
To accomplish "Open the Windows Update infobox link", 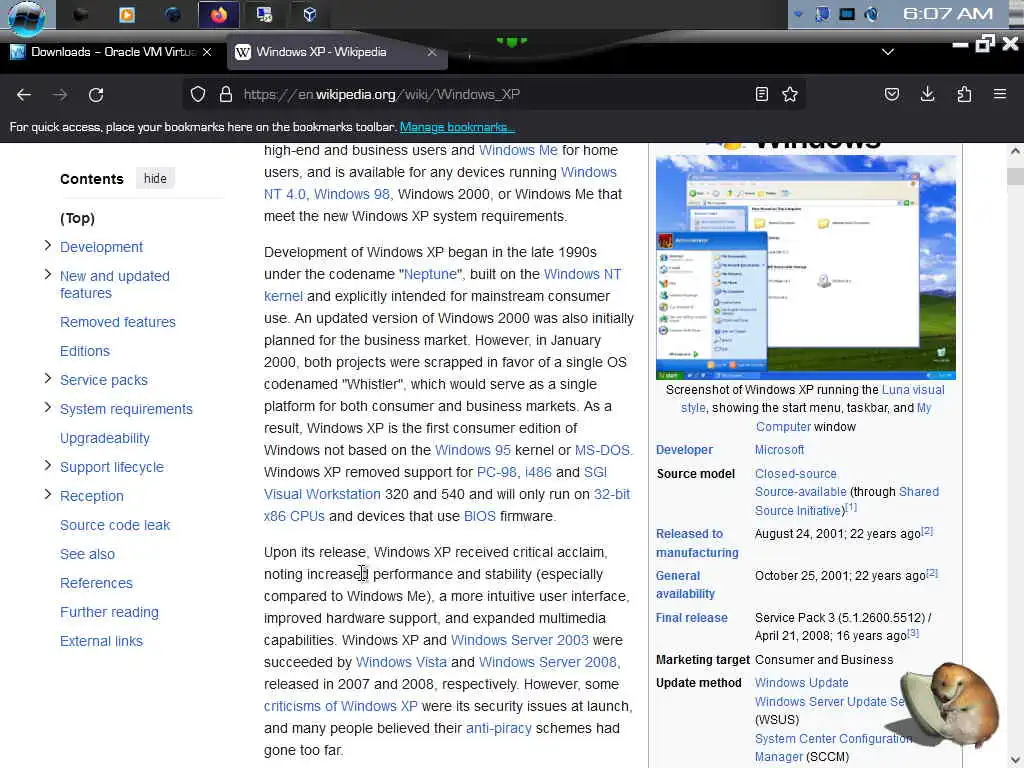I will pos(801,682).
